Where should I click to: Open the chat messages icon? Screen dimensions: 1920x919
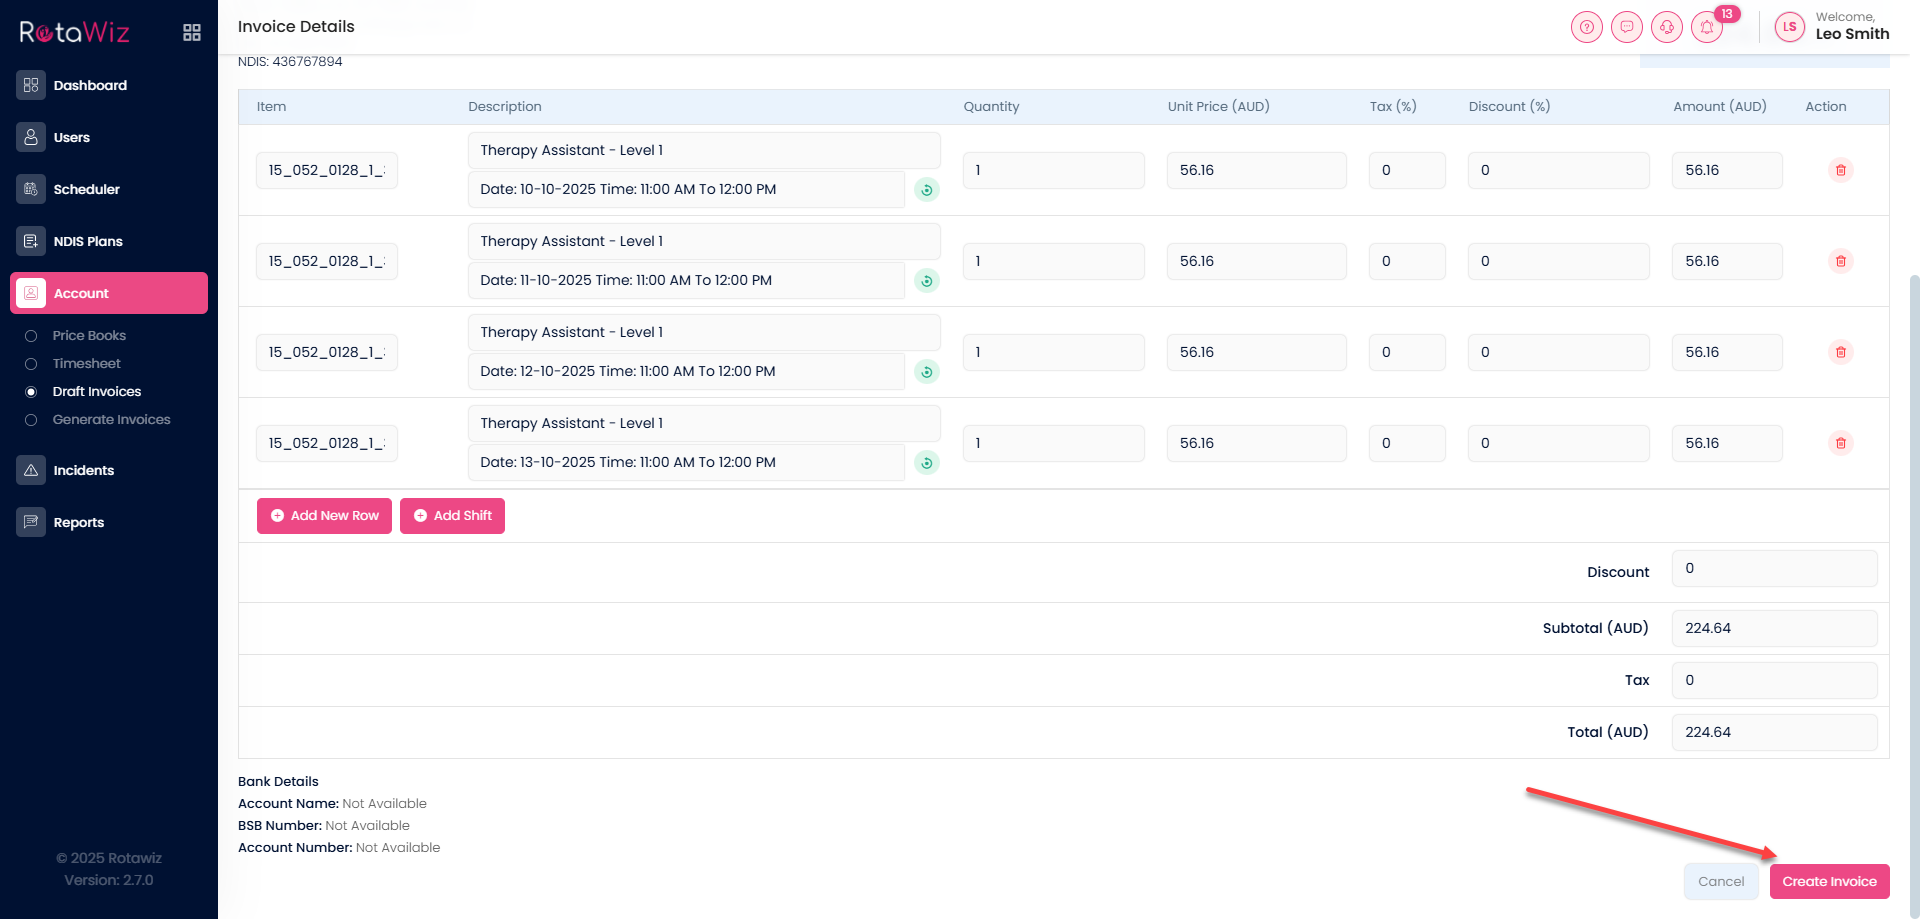[1626, 27]
